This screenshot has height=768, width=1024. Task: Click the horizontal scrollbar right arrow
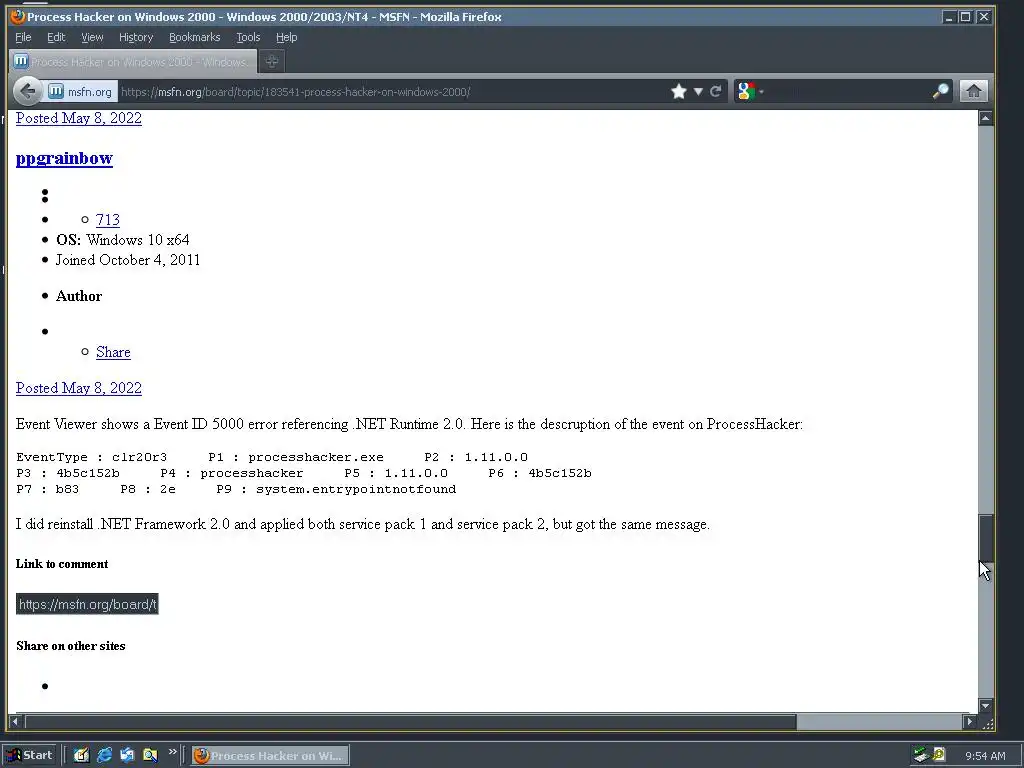[970, 722]
